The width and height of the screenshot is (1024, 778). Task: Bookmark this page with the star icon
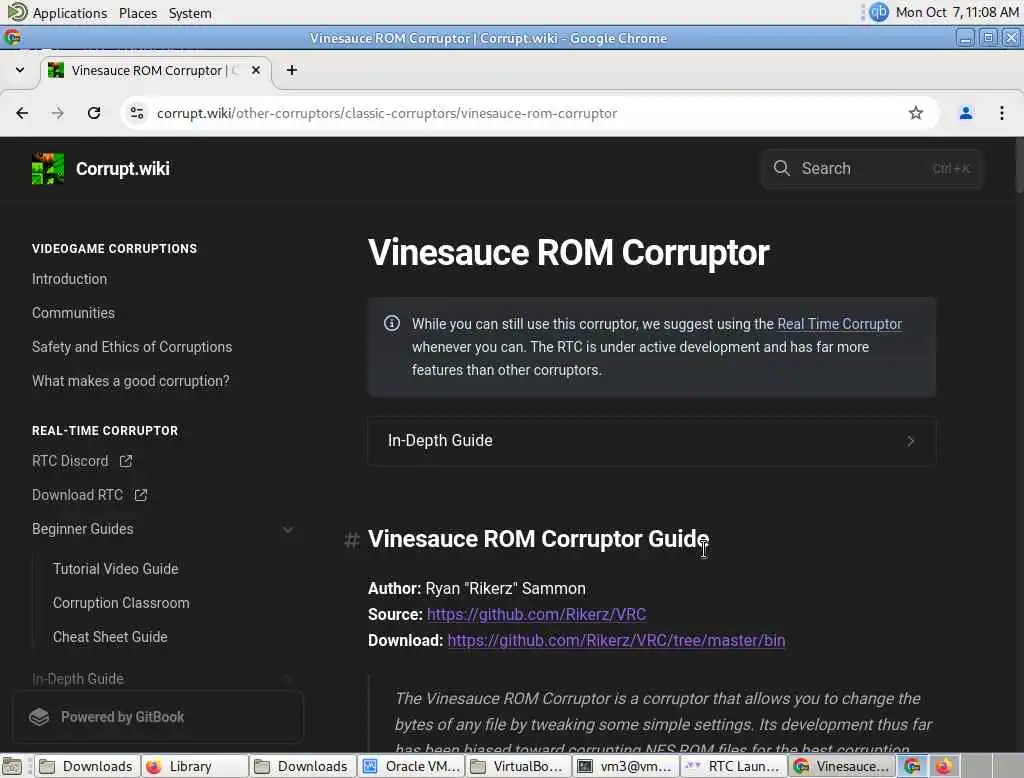tap(916, 113)
